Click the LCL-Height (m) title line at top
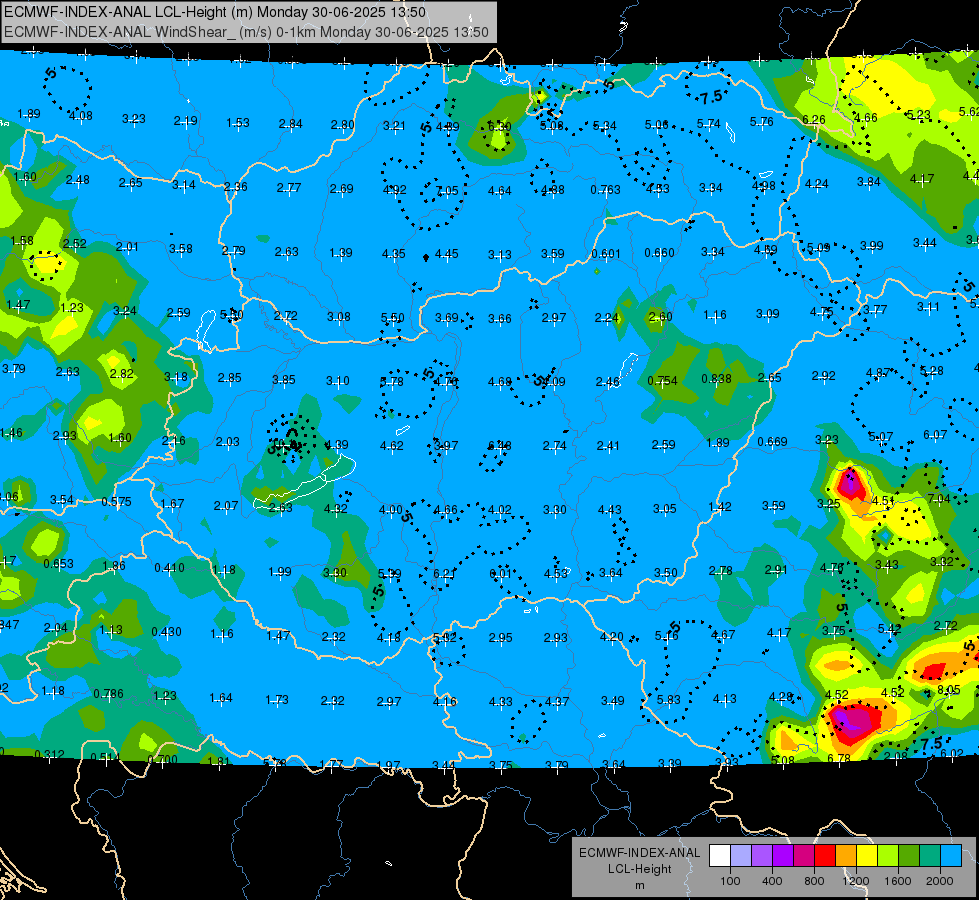The width and height of the screenshot is (979, 900). [215, 12]
